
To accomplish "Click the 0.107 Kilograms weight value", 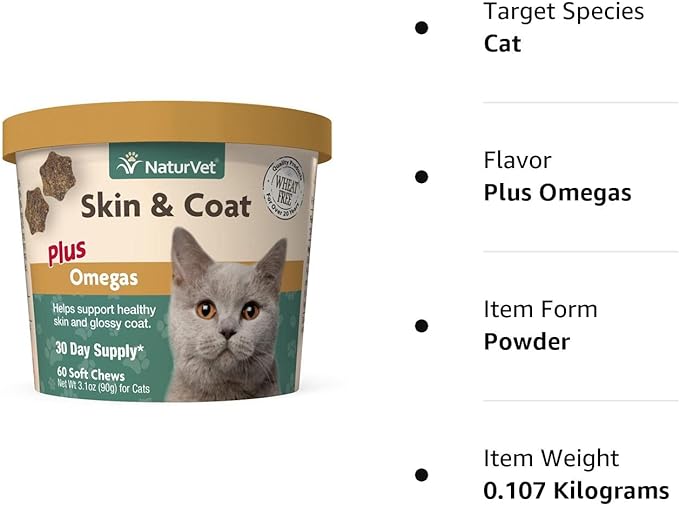I will pyautogui.click(x=576, y=491).
